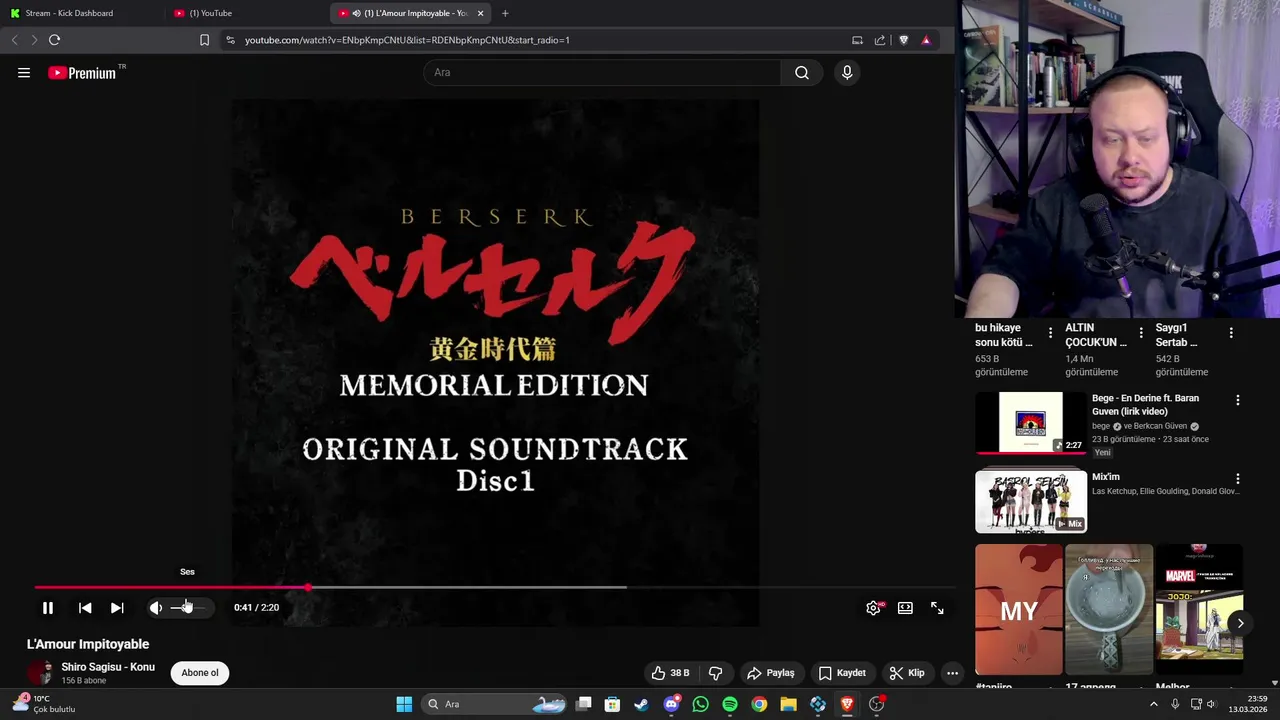The height and width of the screenshot is (720, 1280).
Task: Open File Explorer from the taskbar
Action: tap(788, 704)
